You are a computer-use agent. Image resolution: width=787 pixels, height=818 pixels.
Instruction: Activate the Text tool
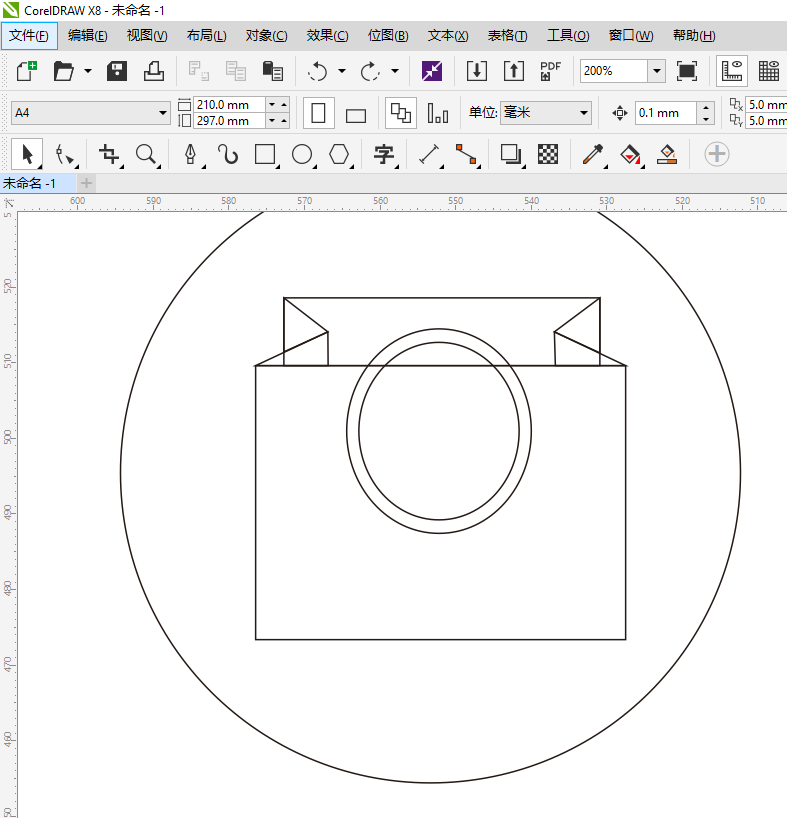383,154
